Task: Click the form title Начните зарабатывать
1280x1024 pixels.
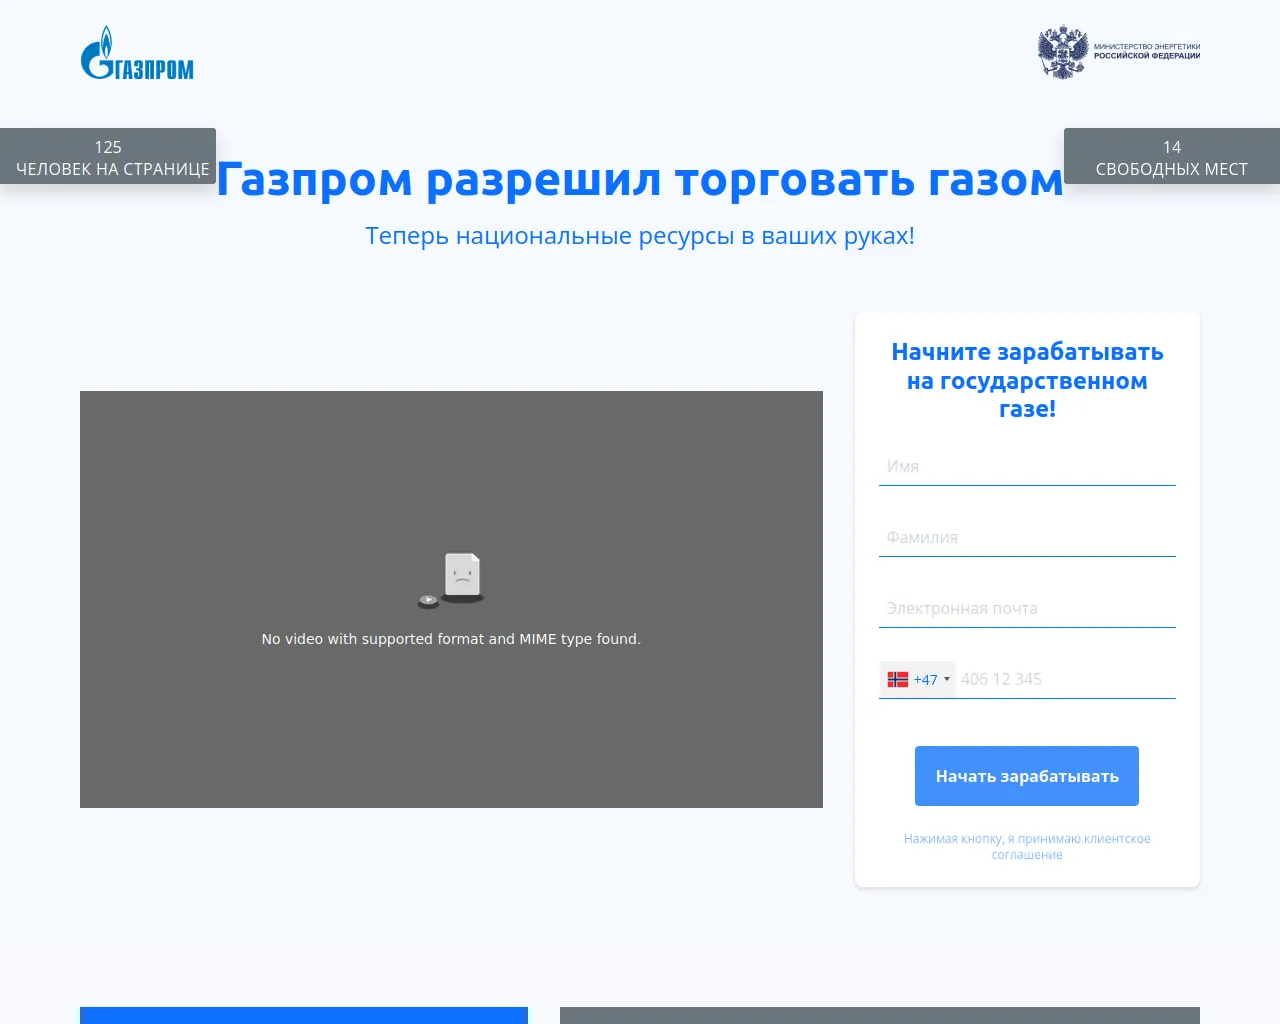Action: pyautogui.click(x=1027, y=380)
